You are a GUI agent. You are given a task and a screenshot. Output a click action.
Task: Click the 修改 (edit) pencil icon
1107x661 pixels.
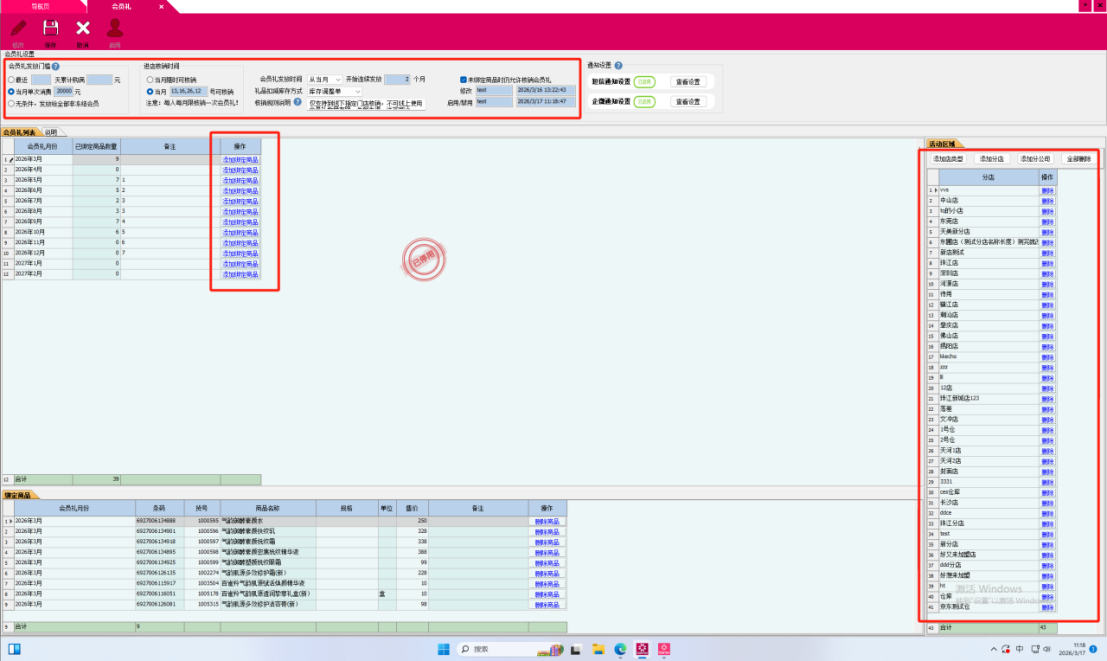[x=18, y=30]
